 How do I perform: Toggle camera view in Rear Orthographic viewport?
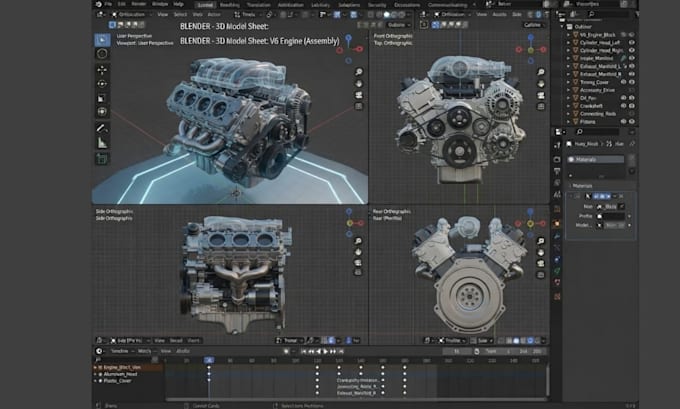tap(540, 263)
